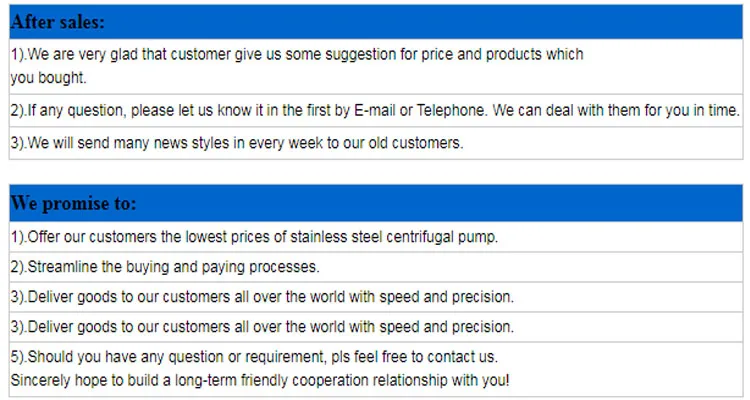The height and width of the screenshot is (400, 750).
Task: Click the news styles every week row
Action: tap(237, 143)
